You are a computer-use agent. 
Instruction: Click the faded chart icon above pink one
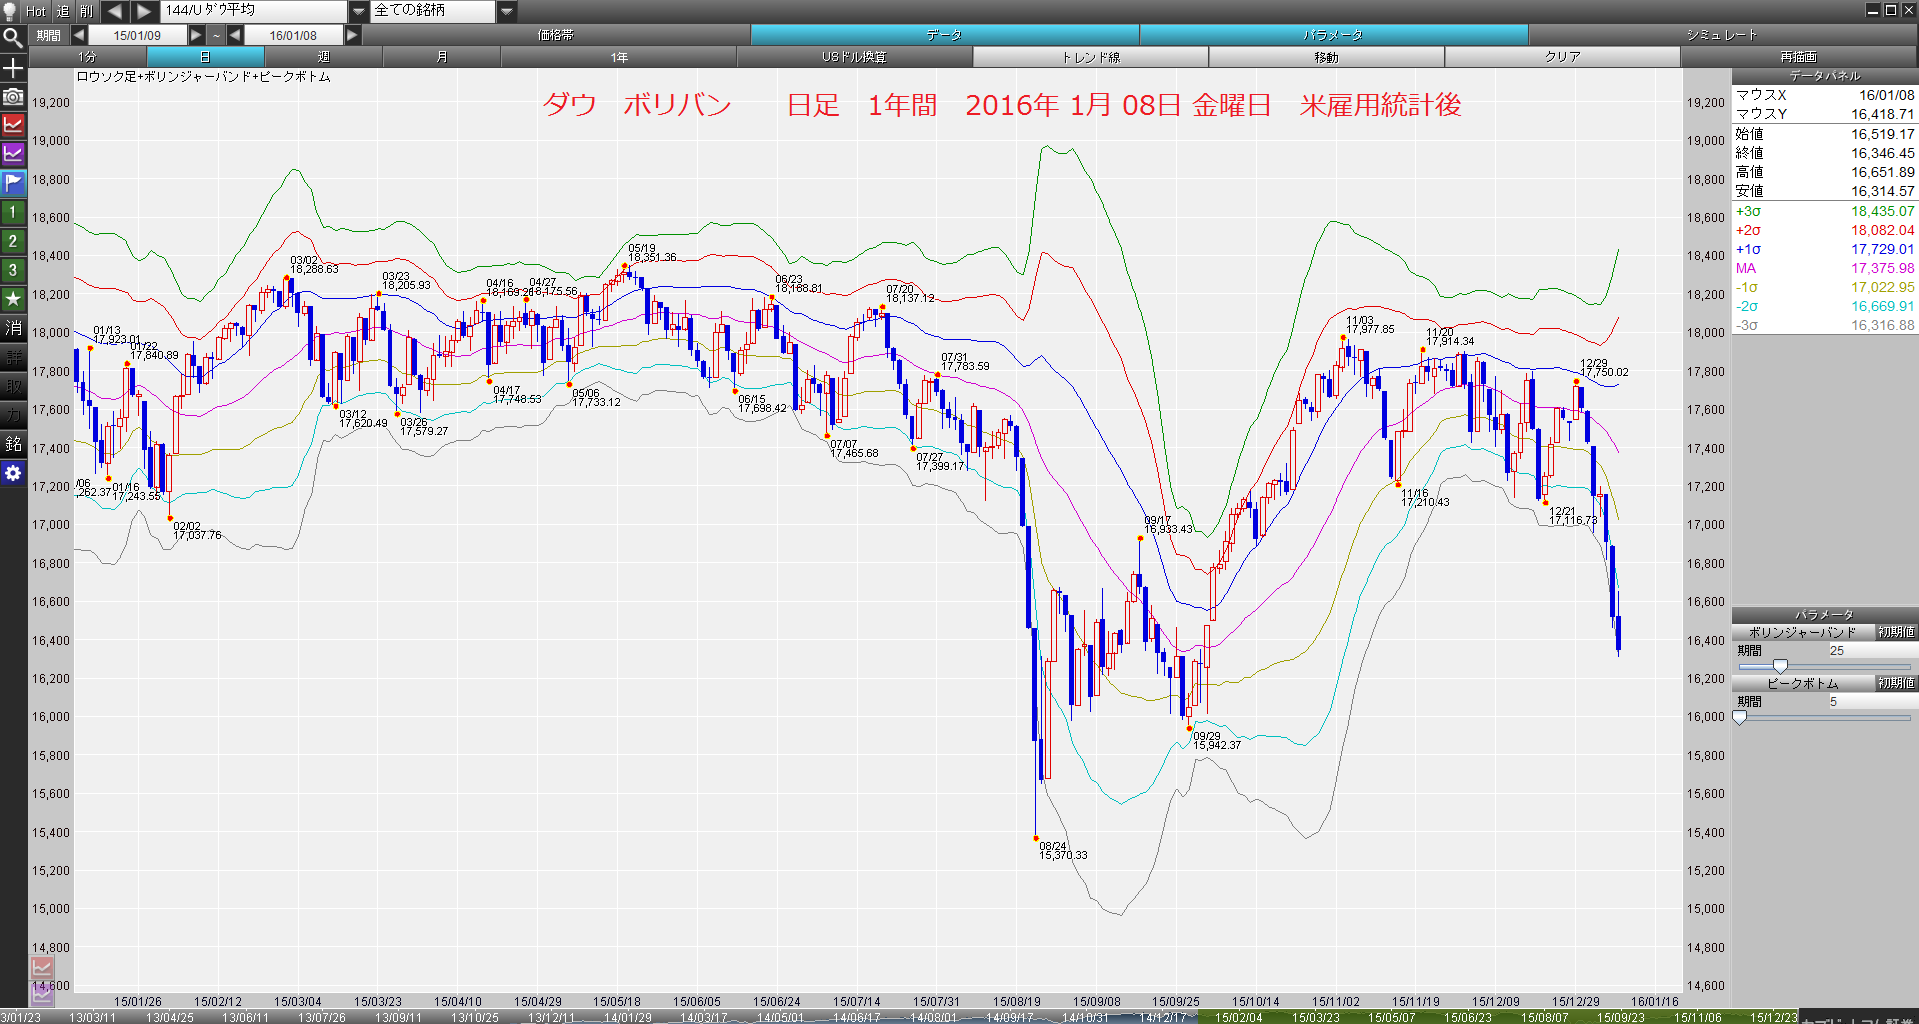[x=42, y=968]
